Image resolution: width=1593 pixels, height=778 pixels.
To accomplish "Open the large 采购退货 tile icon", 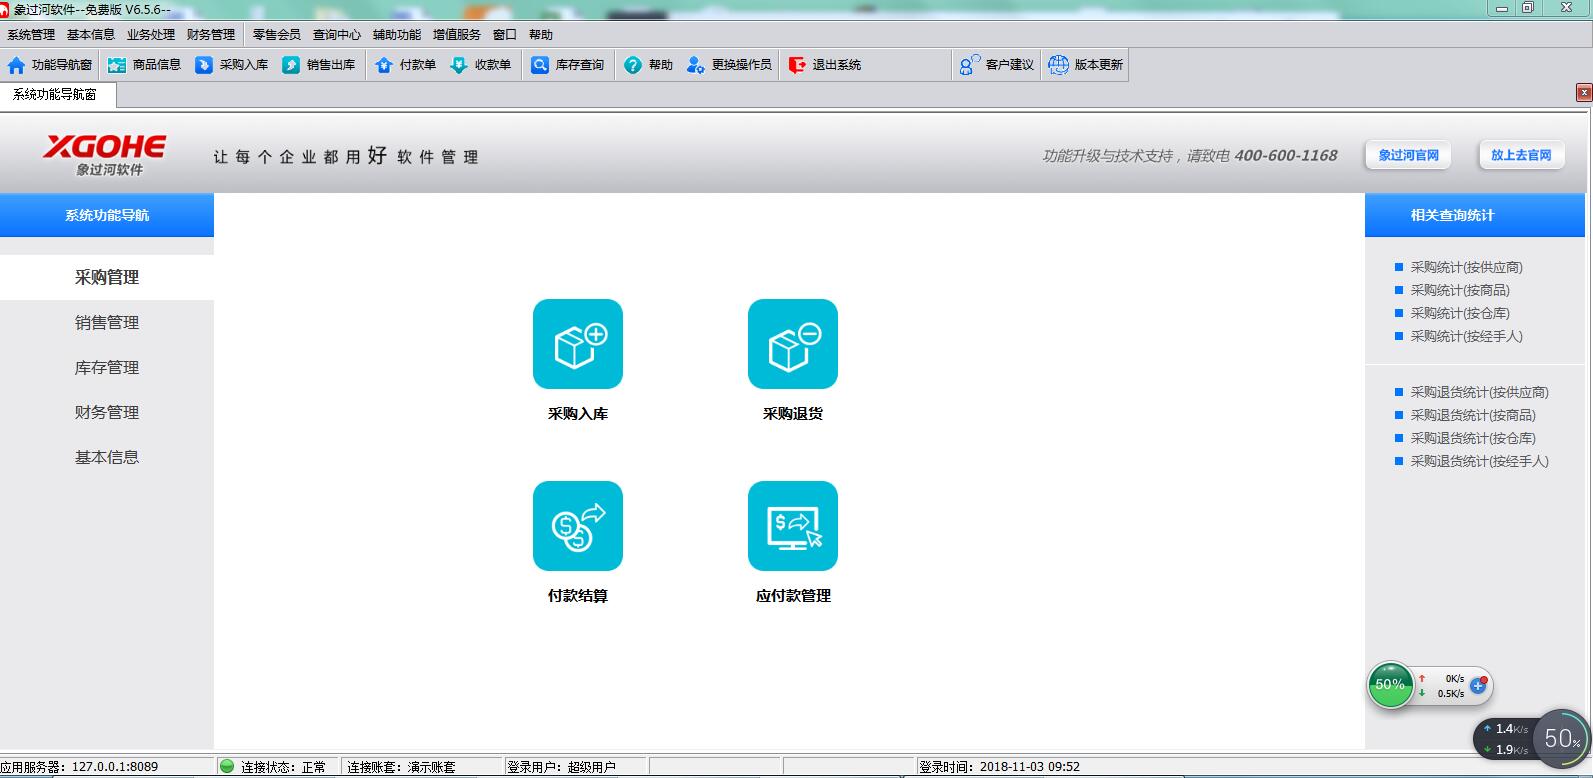I will [x=793, y=344].
